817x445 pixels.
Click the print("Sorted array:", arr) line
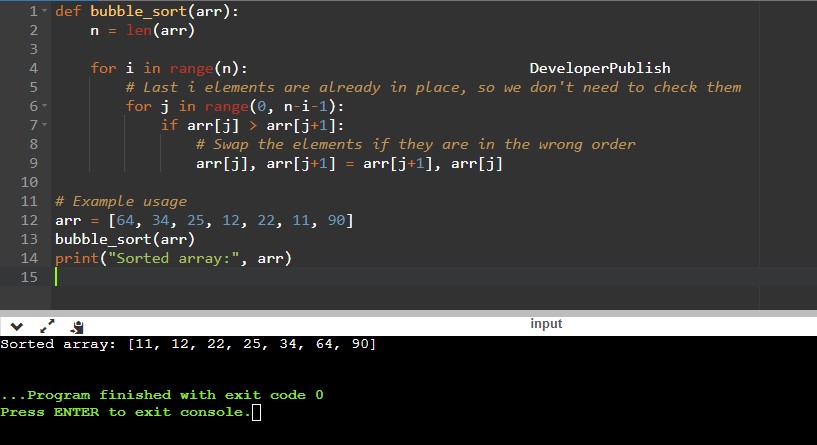point(174,258)
